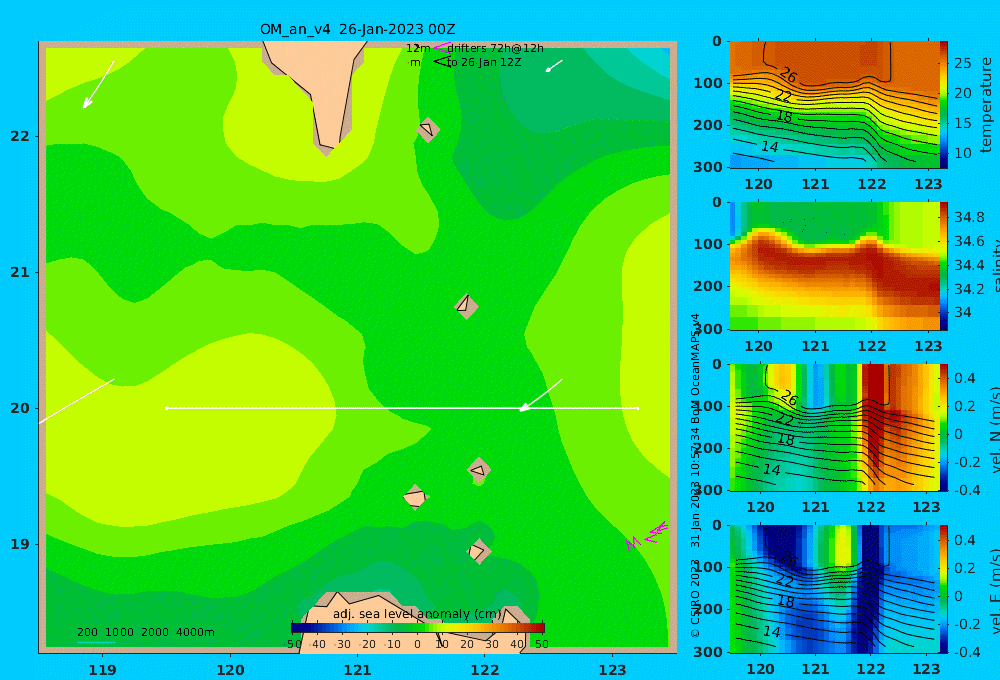Click the white horizontal transect line at 20N
The height and width of the screenshot is (680, 1000).
pos(402,408)
